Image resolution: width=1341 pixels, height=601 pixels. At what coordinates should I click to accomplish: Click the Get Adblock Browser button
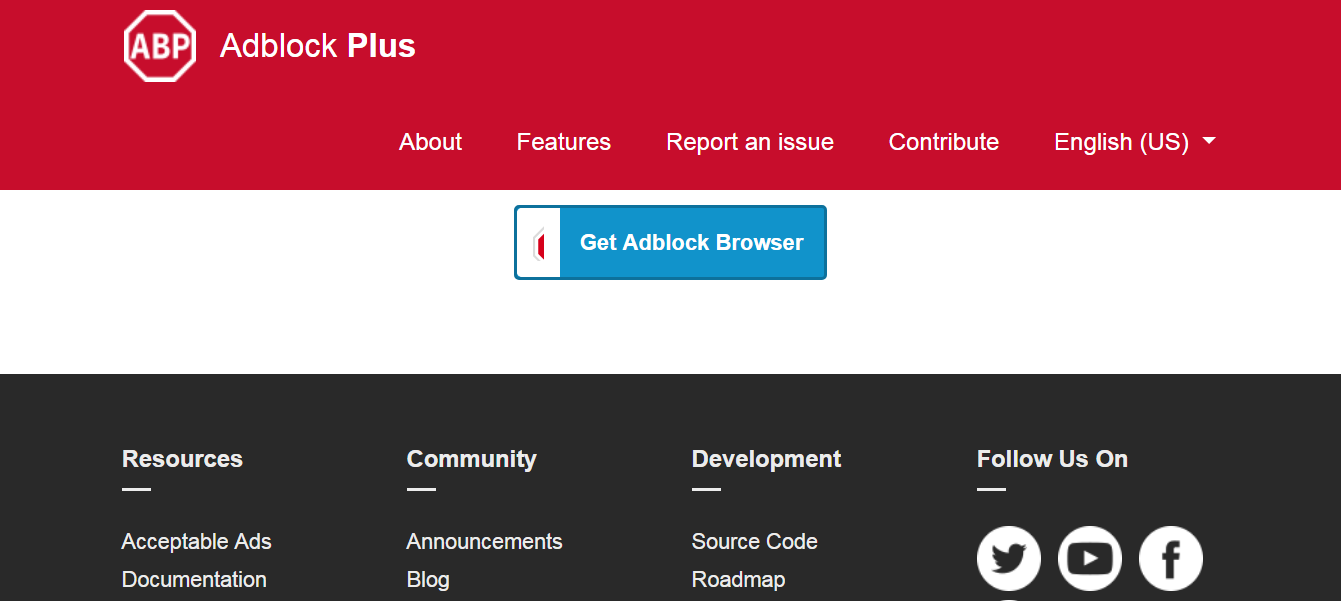coord(670,242)
